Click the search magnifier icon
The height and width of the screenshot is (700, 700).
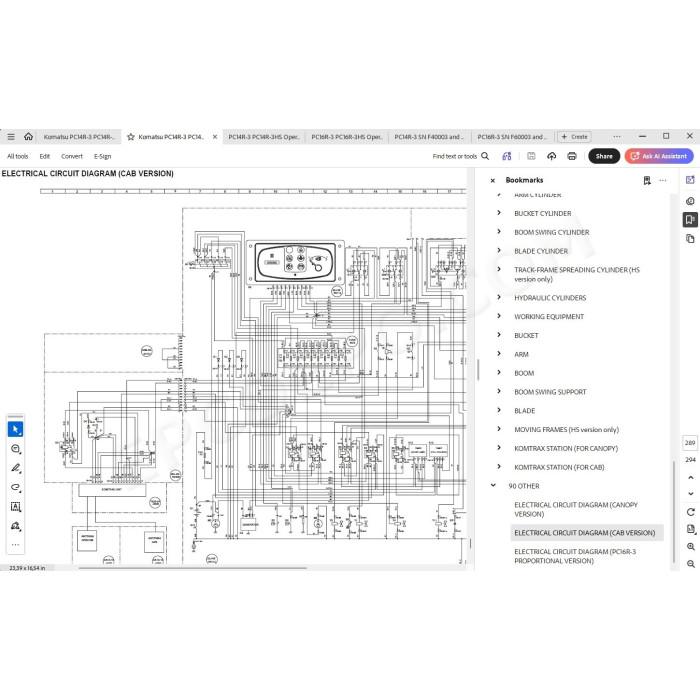point(485,156)
